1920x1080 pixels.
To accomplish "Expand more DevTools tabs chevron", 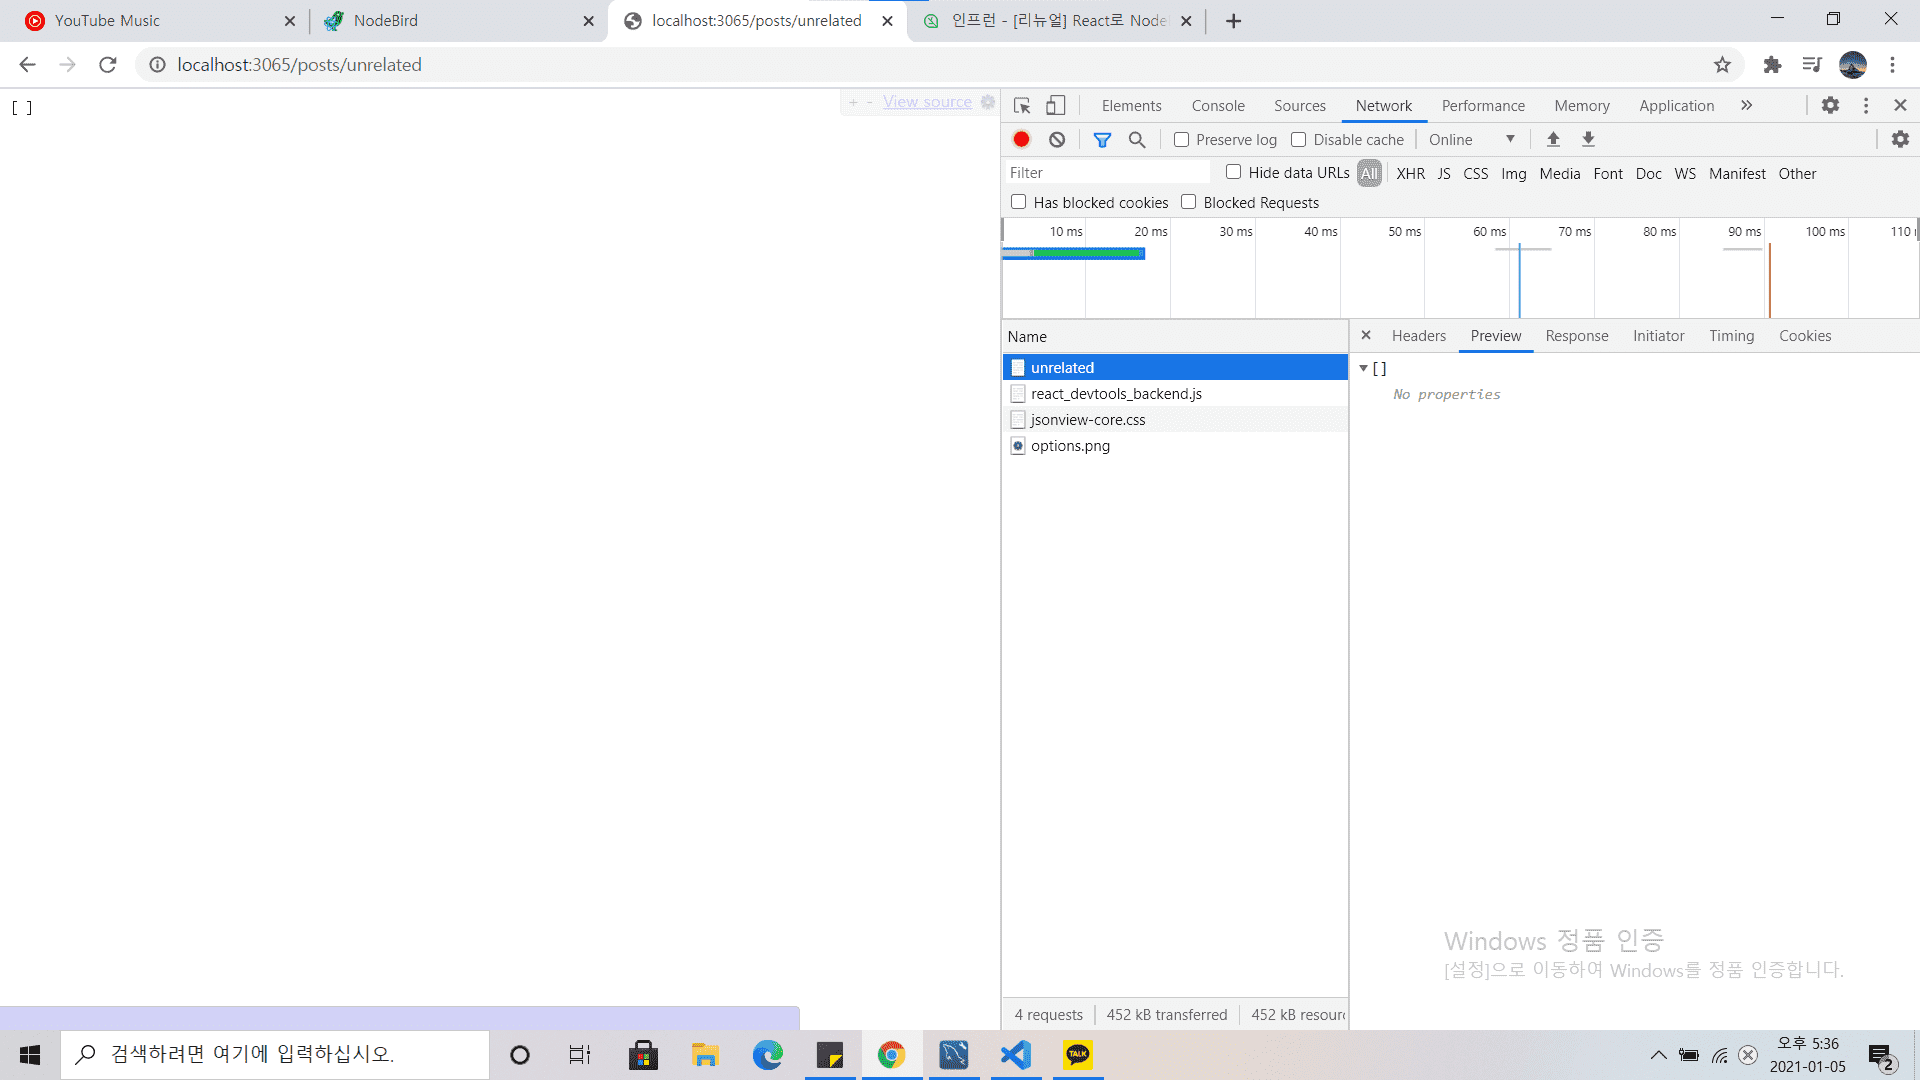I will pyautogui.click(x=1746, y=106).
